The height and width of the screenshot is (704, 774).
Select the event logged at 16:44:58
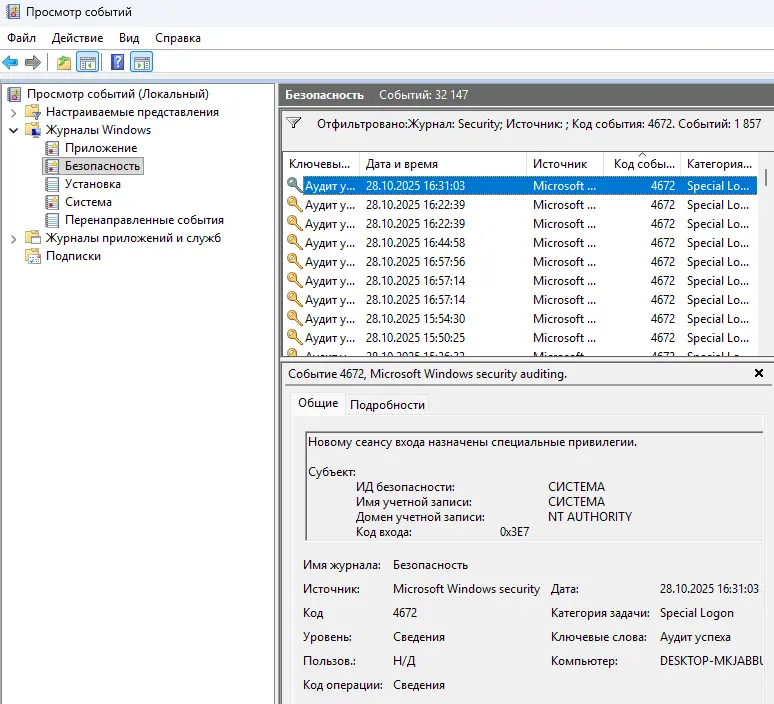(415, 243)
